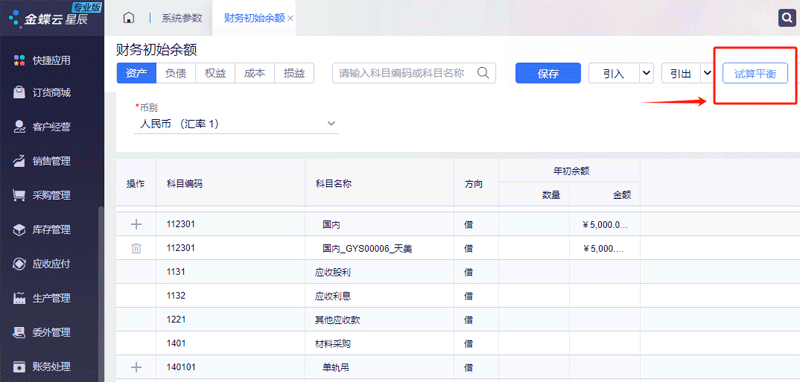Click amount cell of 112301 国内 row
The width and height of the screenshot is (800, 382).
[x=605, y=224]
